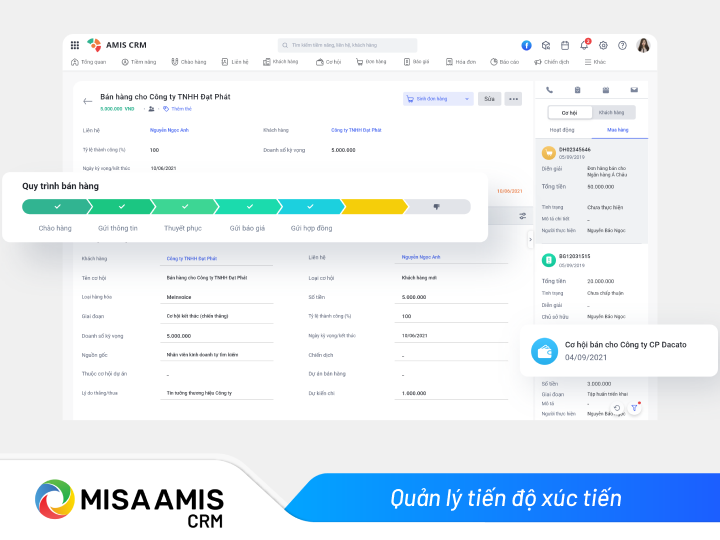The width and height of the screenshot is (720, 540).
Task: Open Khách hàng in the navigation bar
Action: coord(281,62)
